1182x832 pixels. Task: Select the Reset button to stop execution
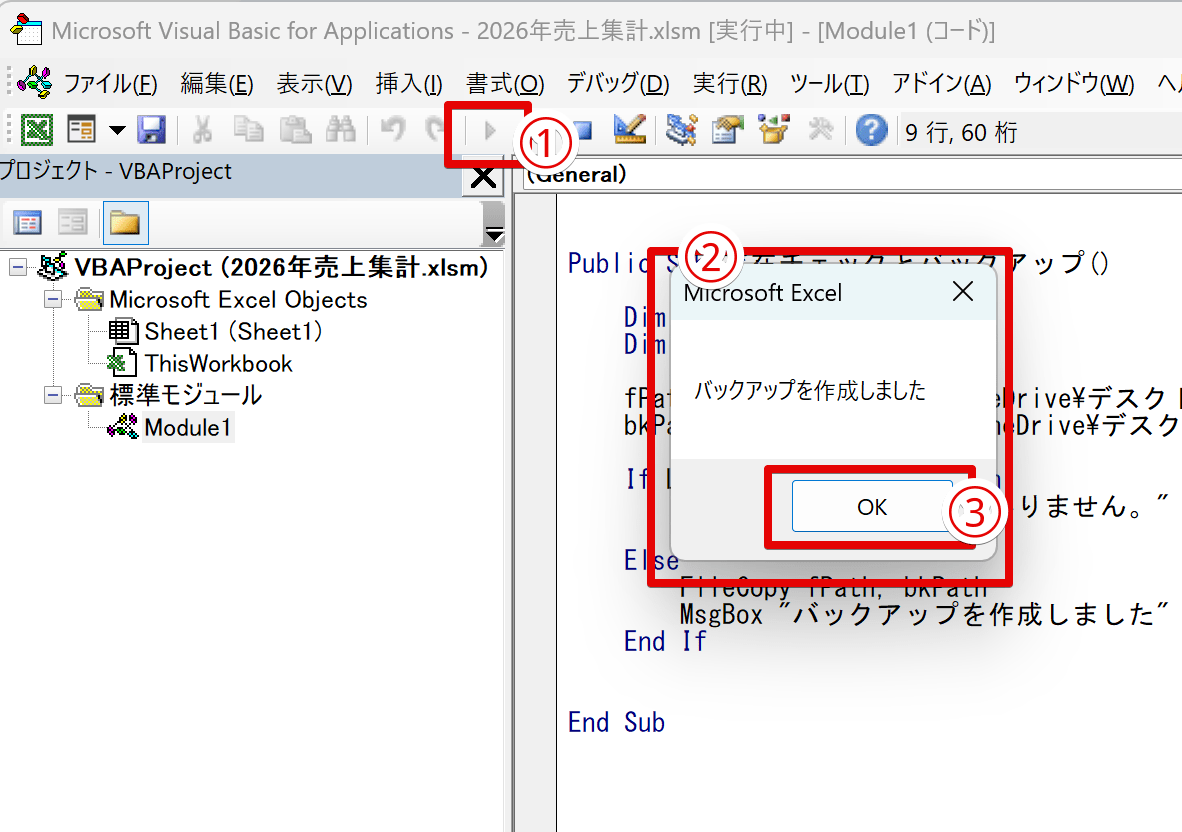tap(582, 131)
